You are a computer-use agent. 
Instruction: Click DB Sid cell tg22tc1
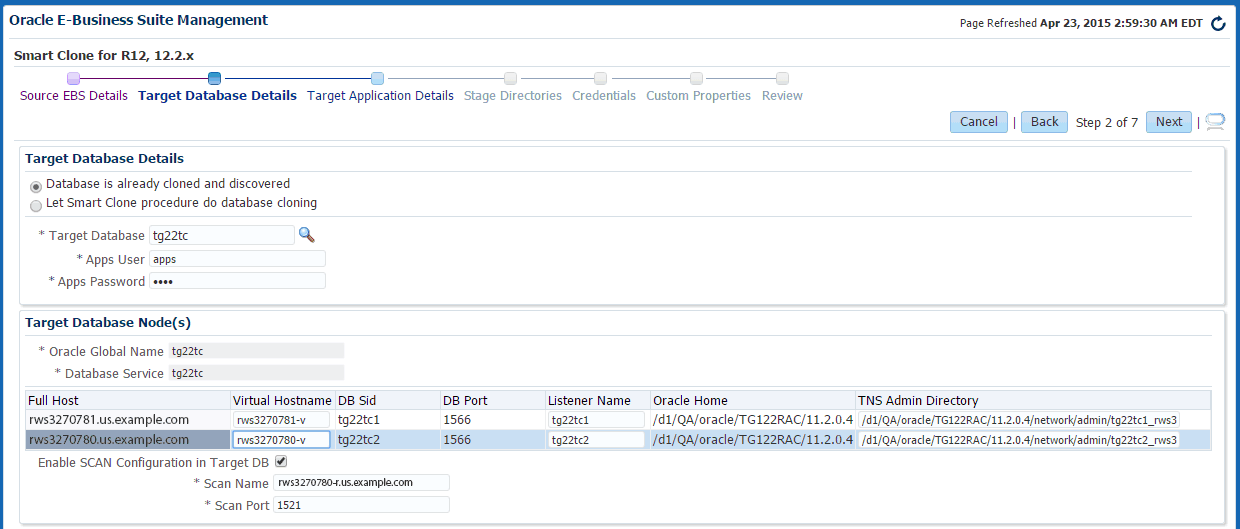click(359, 420)
